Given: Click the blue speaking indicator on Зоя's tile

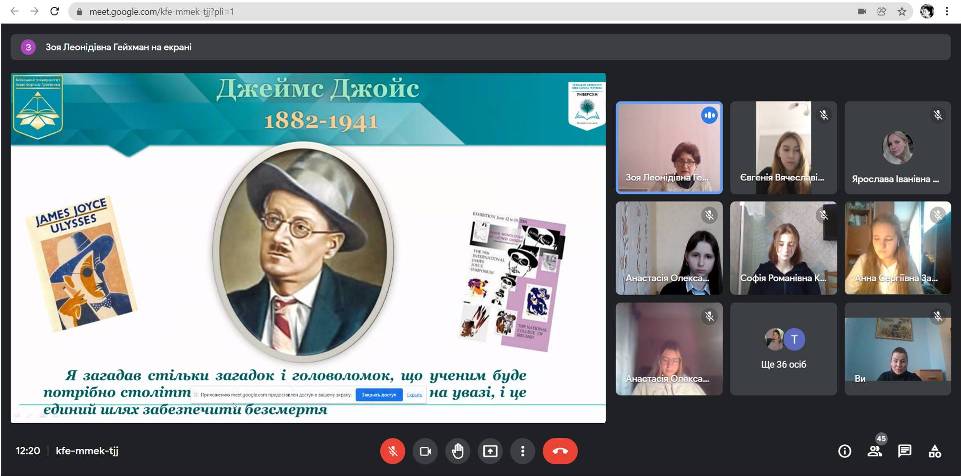Looking at the screenshot, I should pyautogui.click(x=710, y=115).
